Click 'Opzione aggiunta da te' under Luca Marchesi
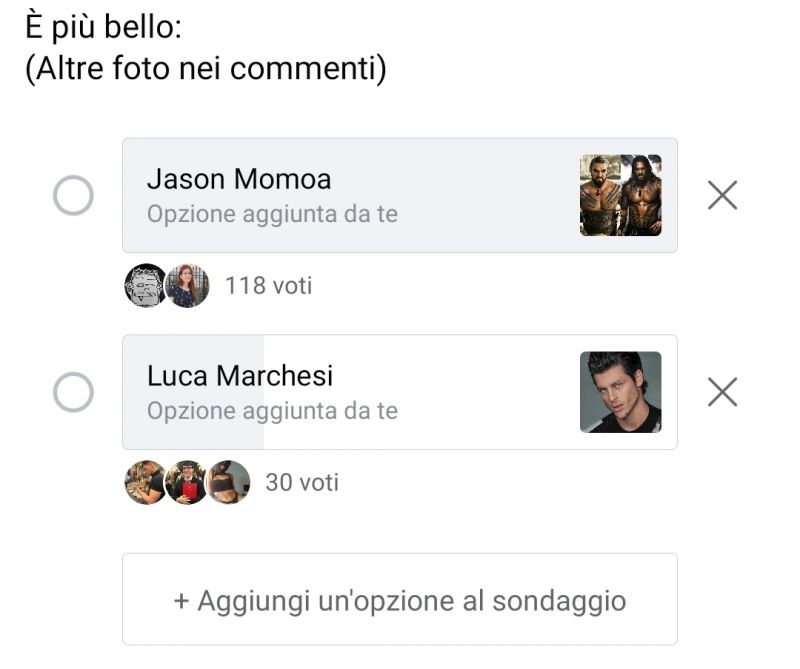The image size is (800, 669). click(x=272, y=411)
